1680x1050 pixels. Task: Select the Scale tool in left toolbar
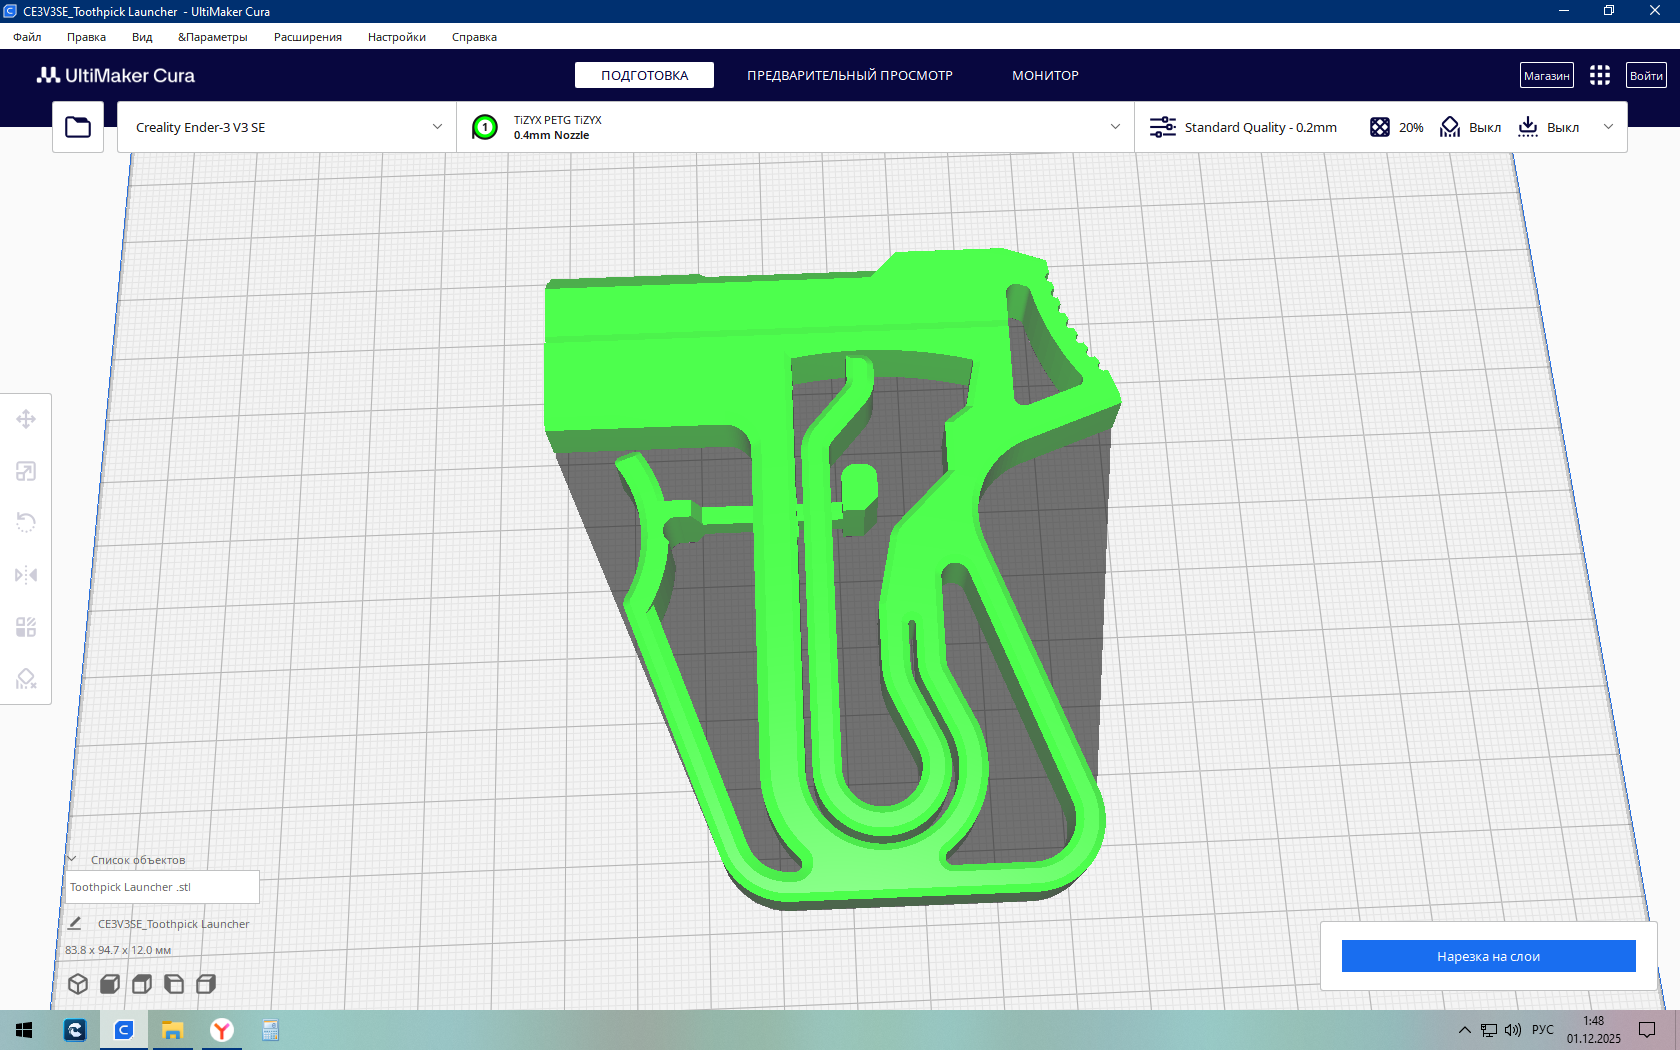[26, 471]
